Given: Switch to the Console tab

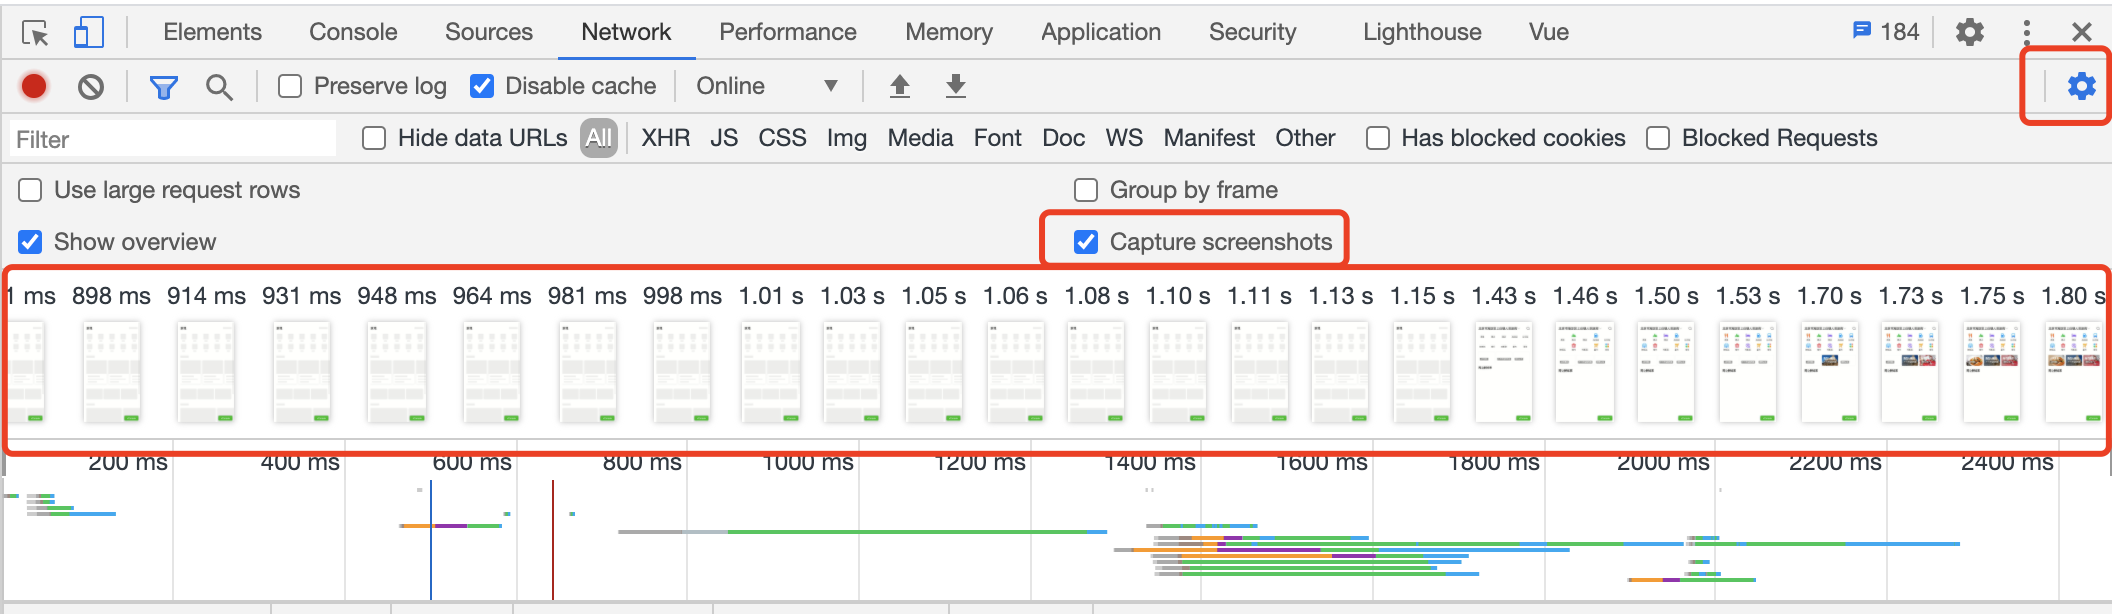Looking at the screenshot, I should [x=353, y=32].
